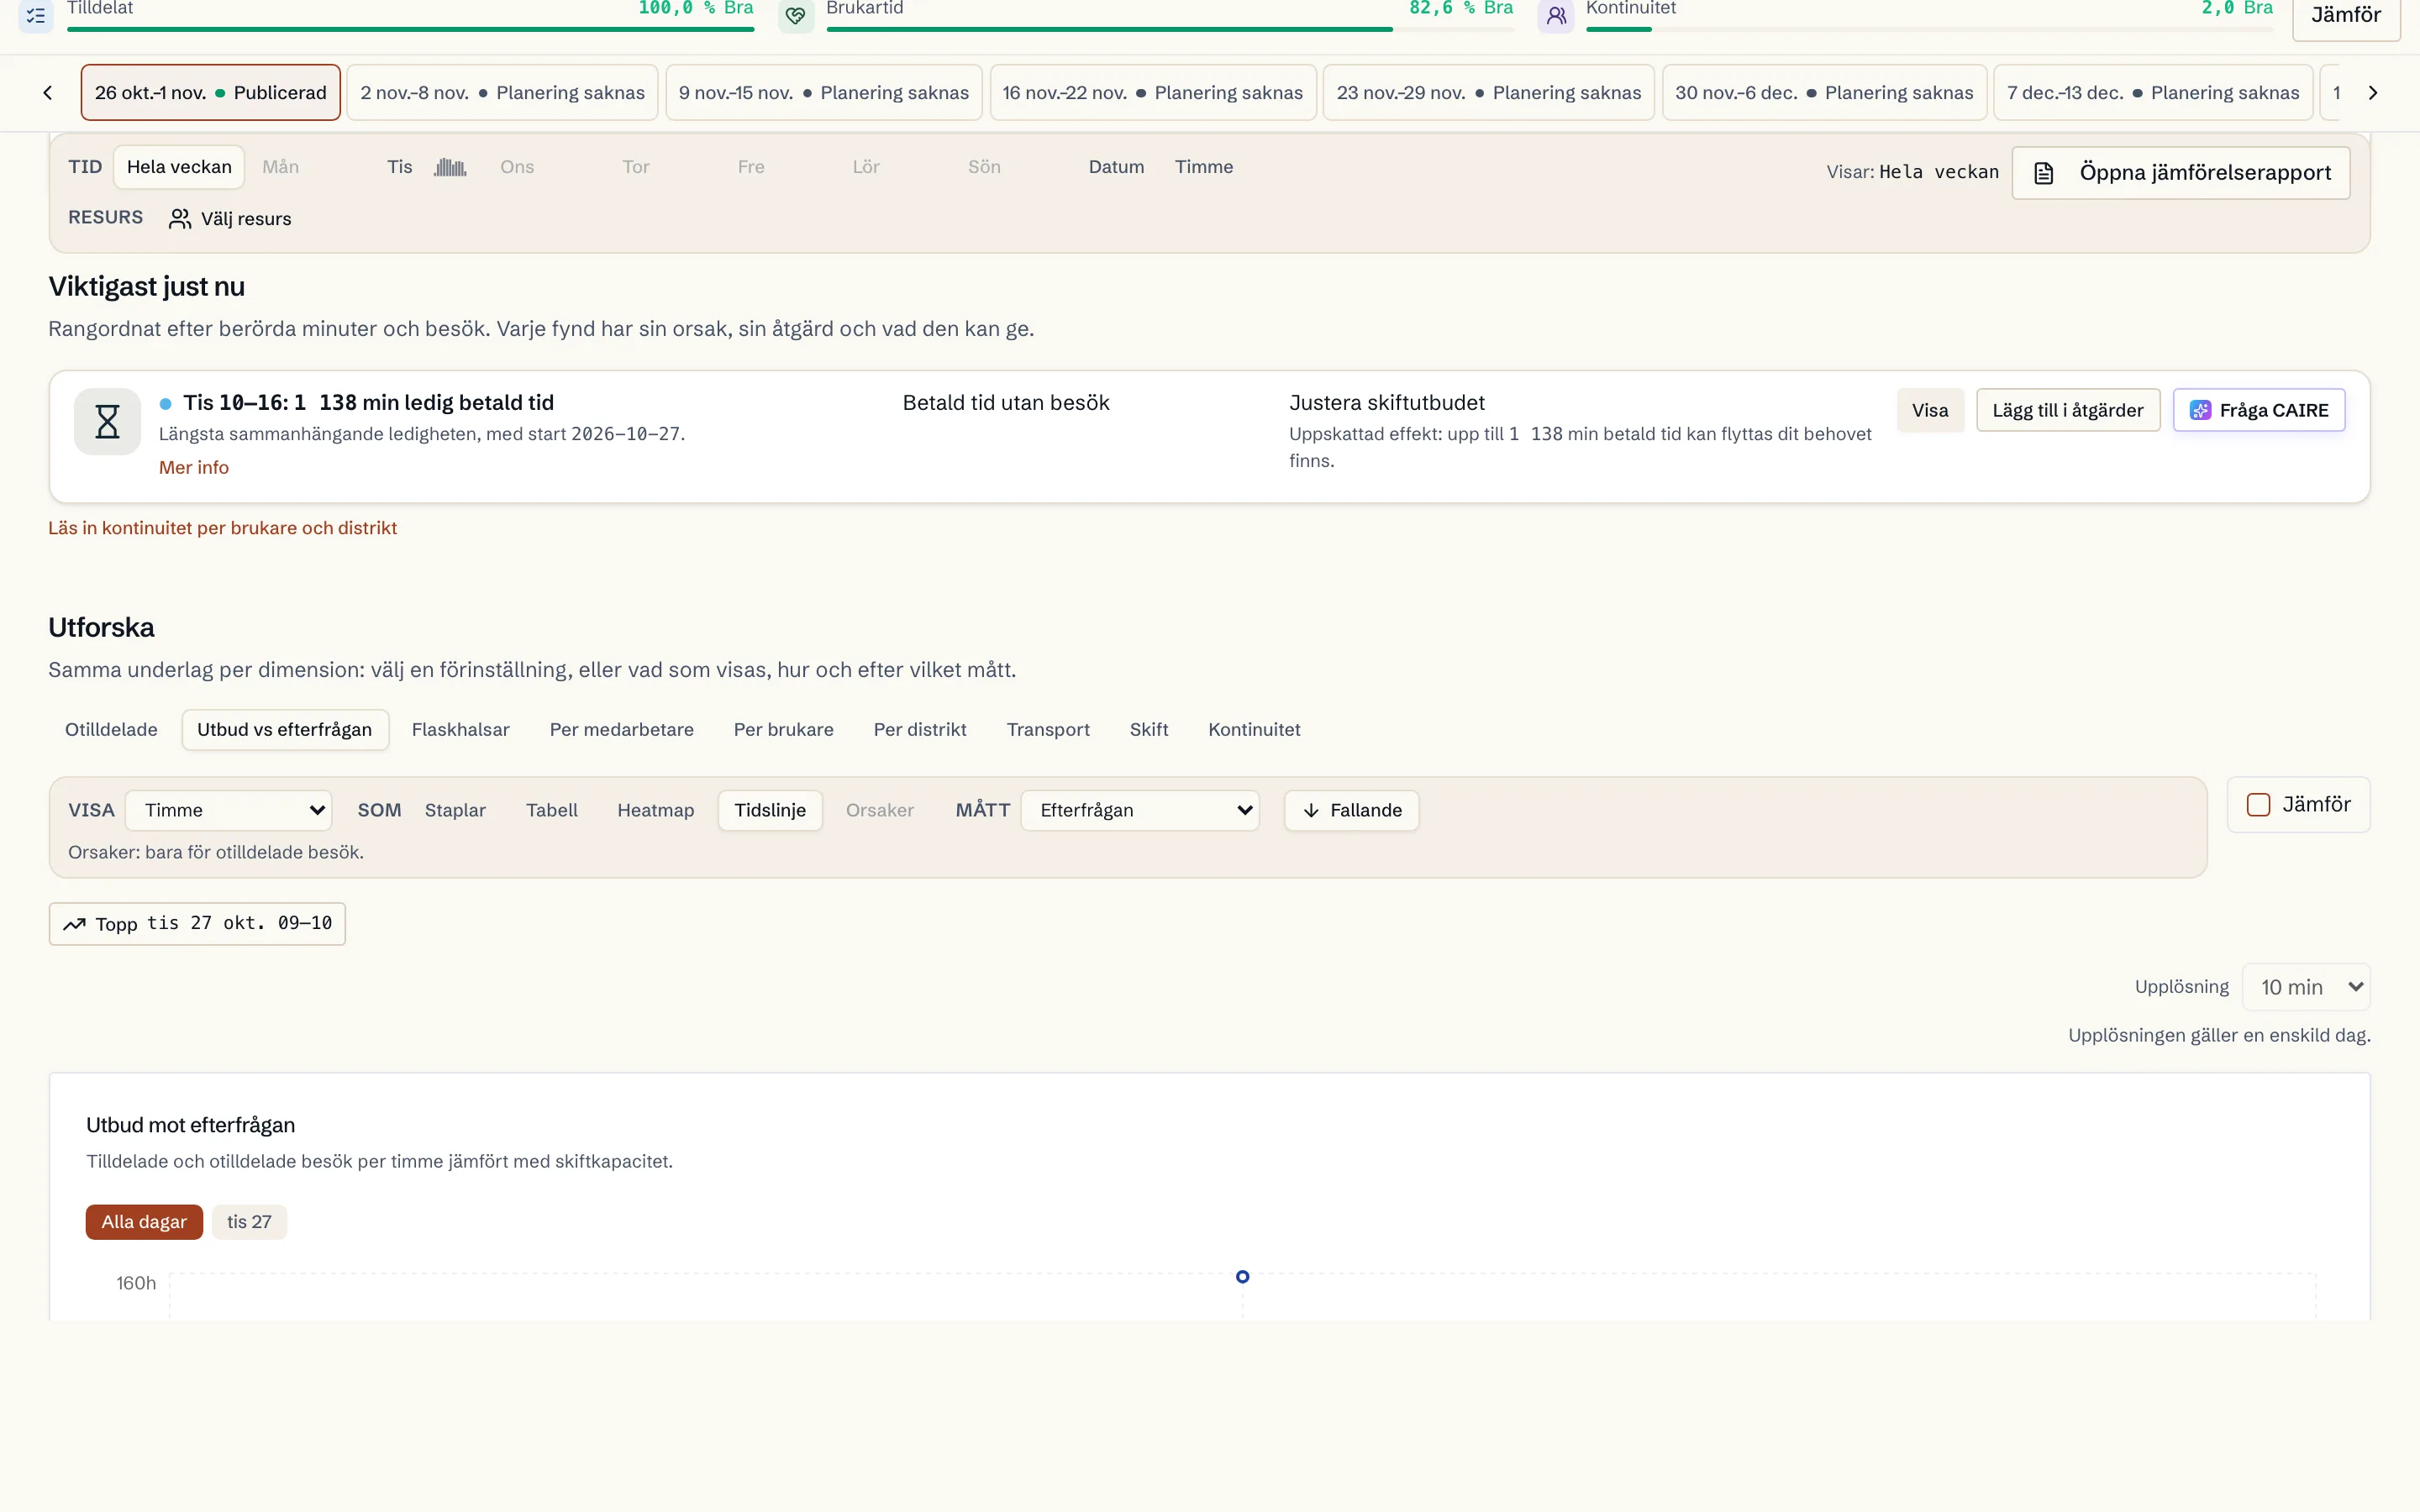Click Lägg till i åtgärder
2420x1512 pixels.
pyautogui.click(x=2068, y=411)
